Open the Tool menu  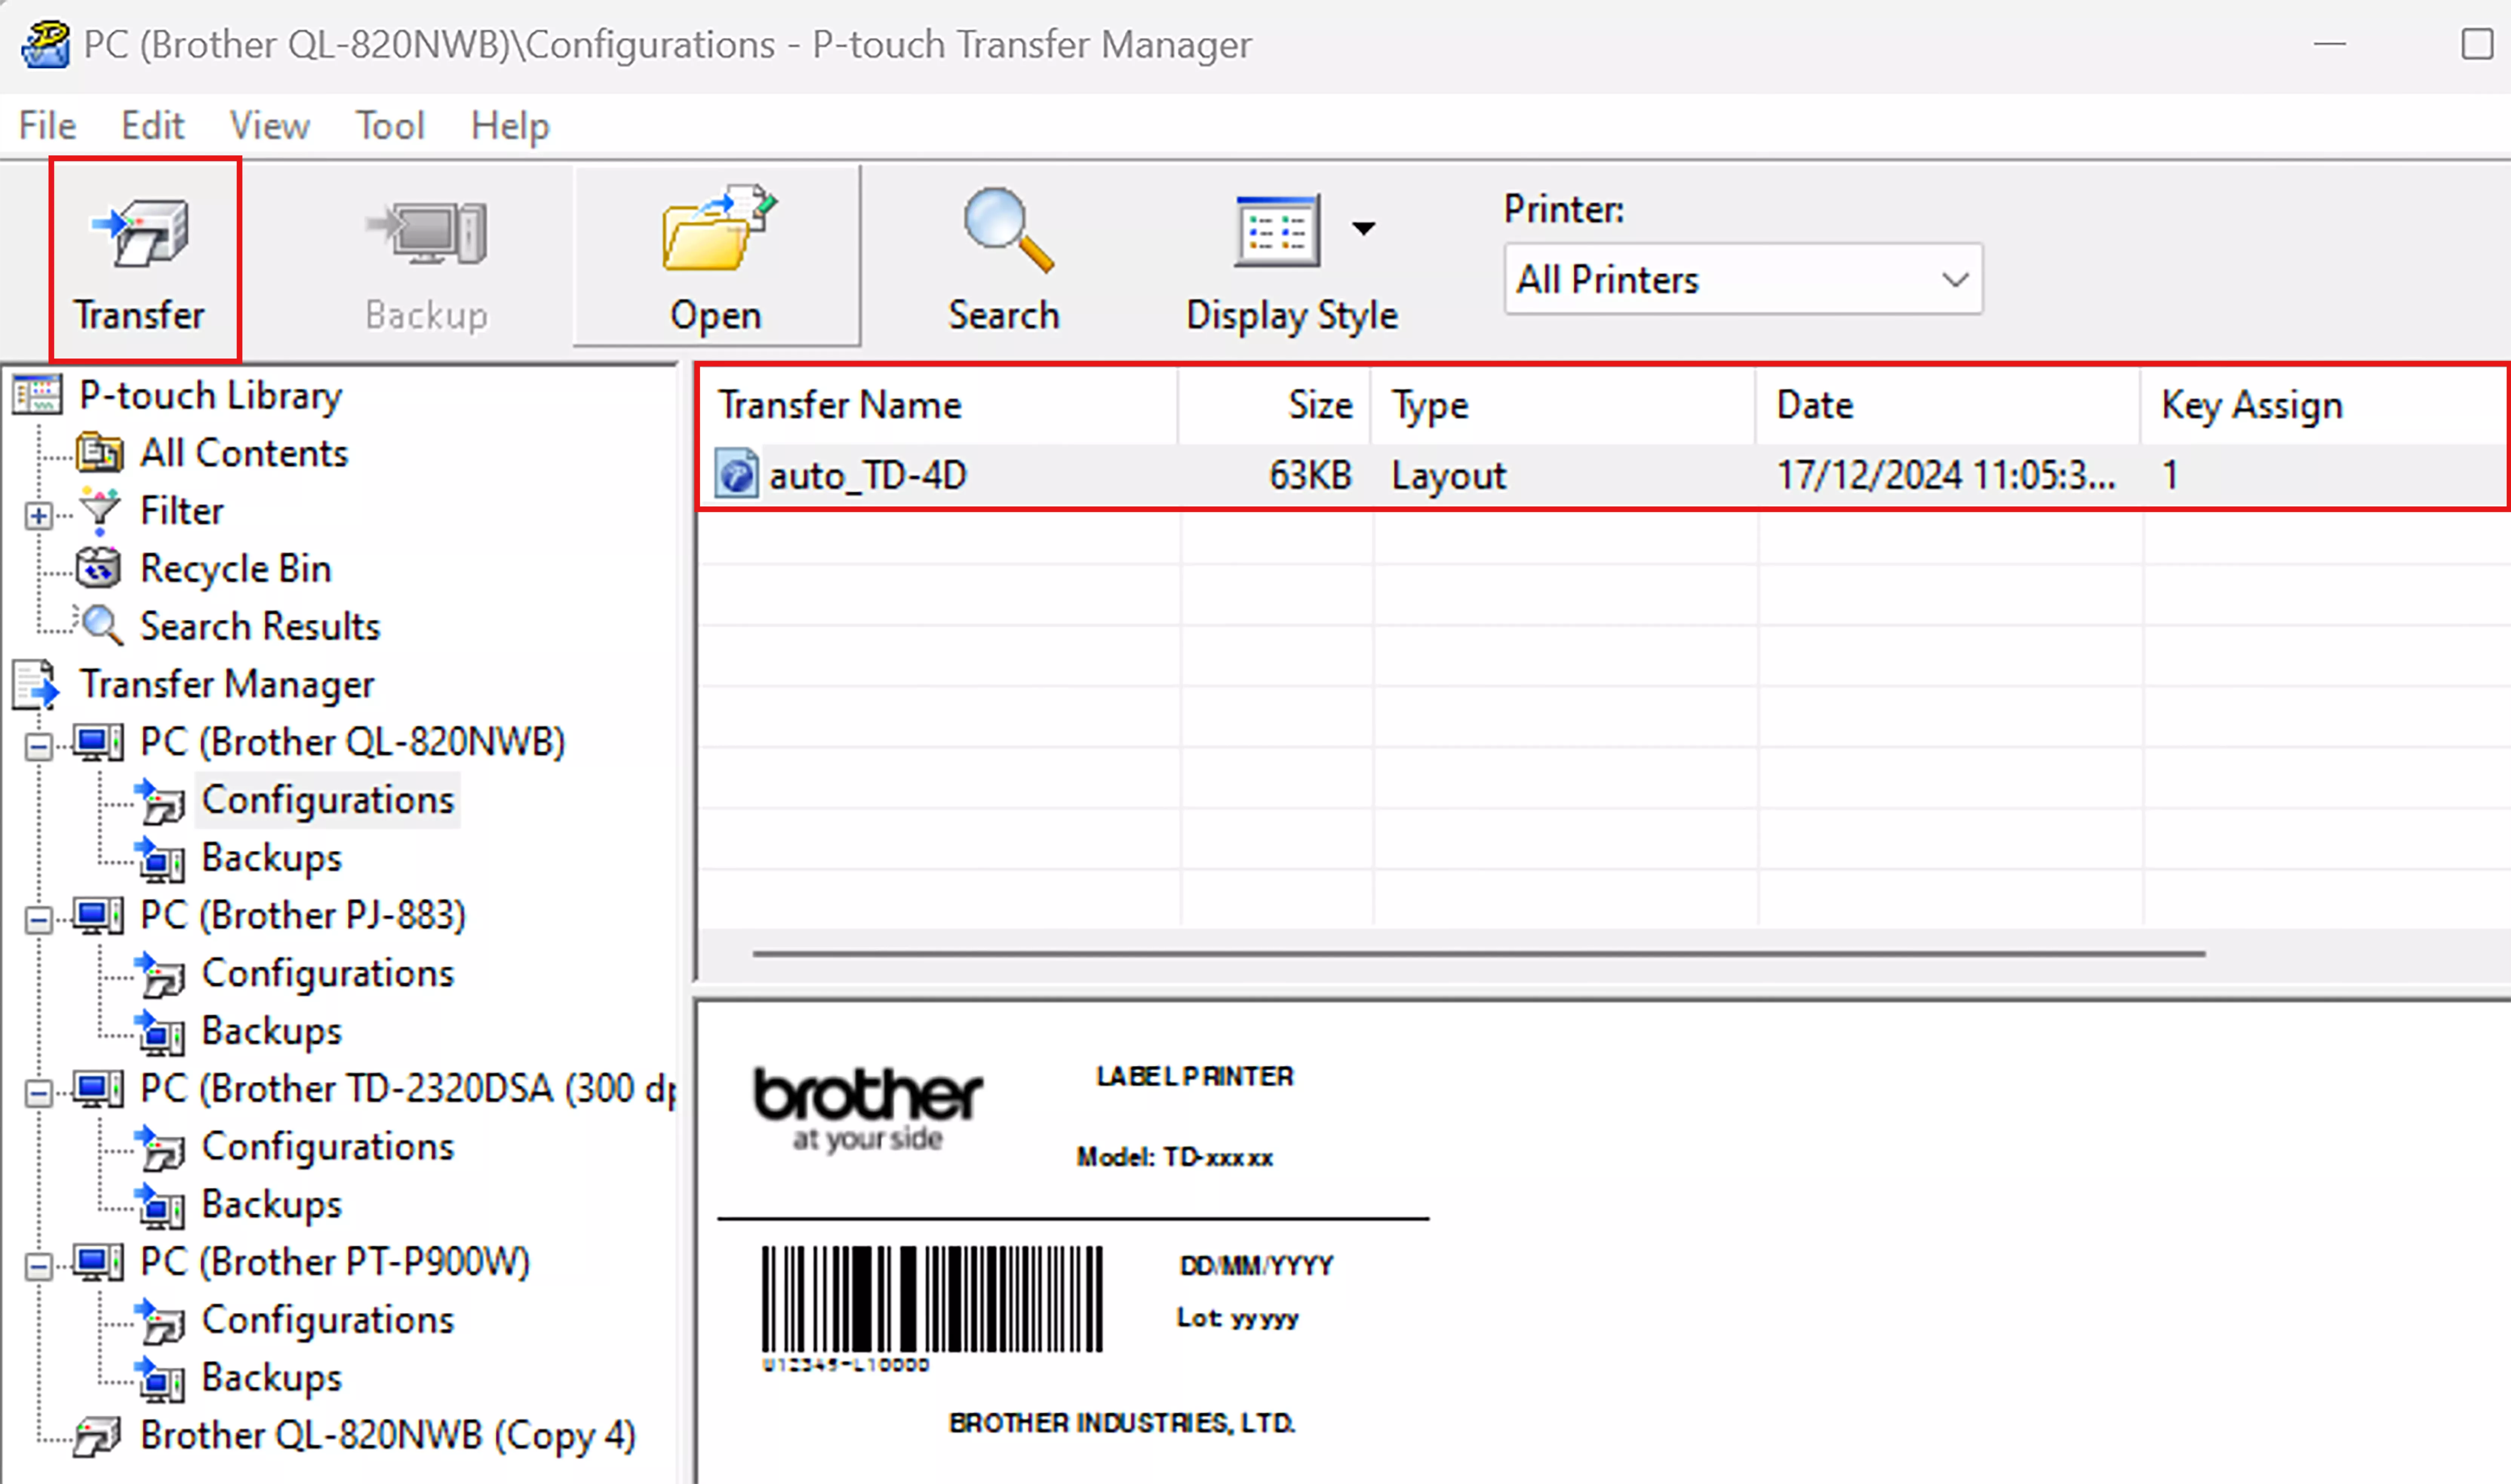tap(390, 126)
